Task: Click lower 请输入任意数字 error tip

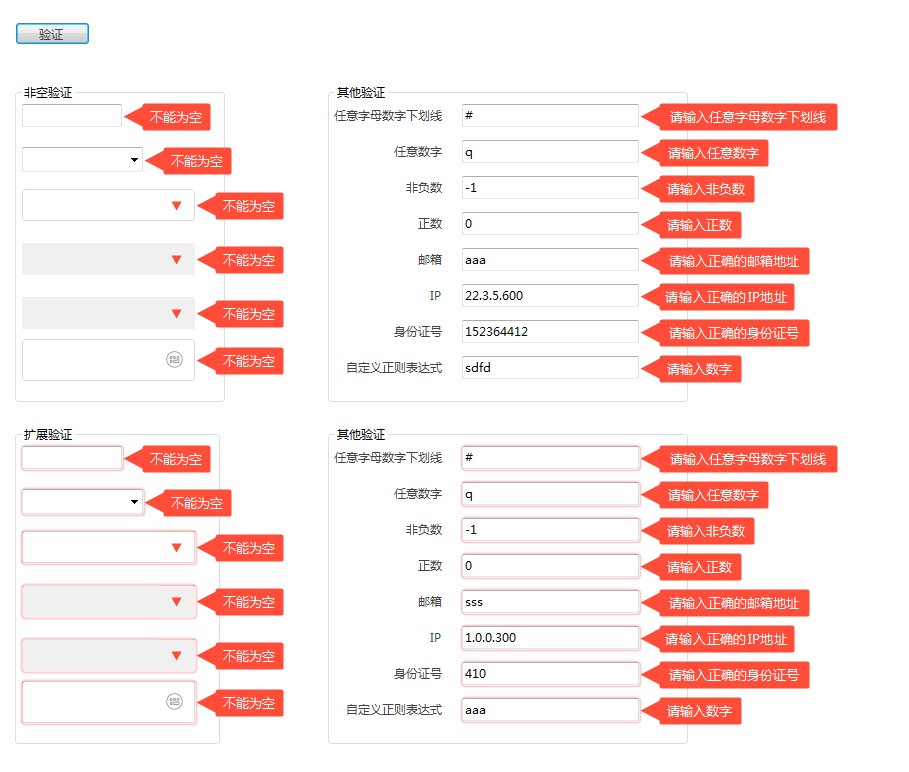Action: pos(706,495)
